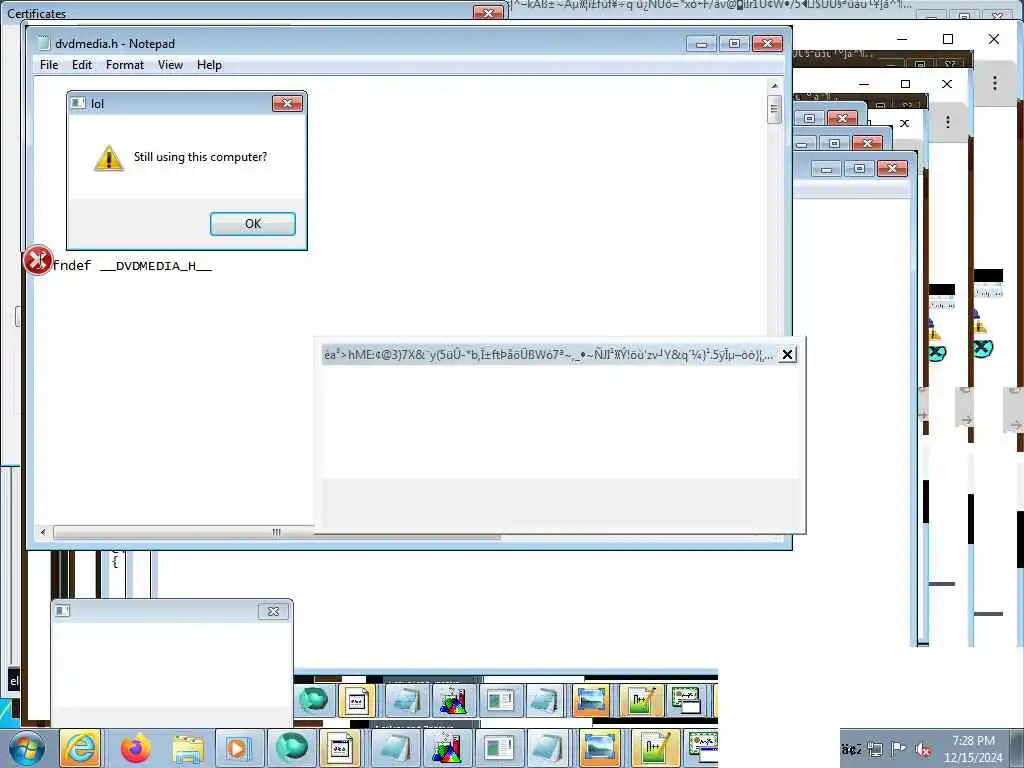This screenshot has height=768, width=1024.
Task: Click the 'Still using this computer?' message
Action: (200, 157)
